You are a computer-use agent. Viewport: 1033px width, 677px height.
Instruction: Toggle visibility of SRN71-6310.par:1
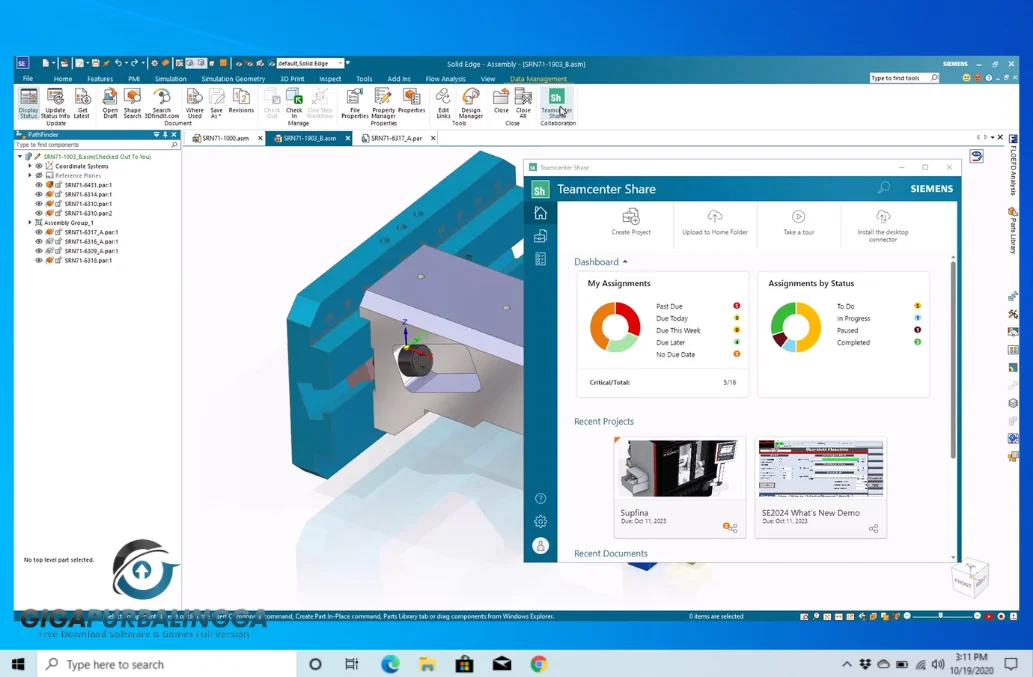point(39,203)
